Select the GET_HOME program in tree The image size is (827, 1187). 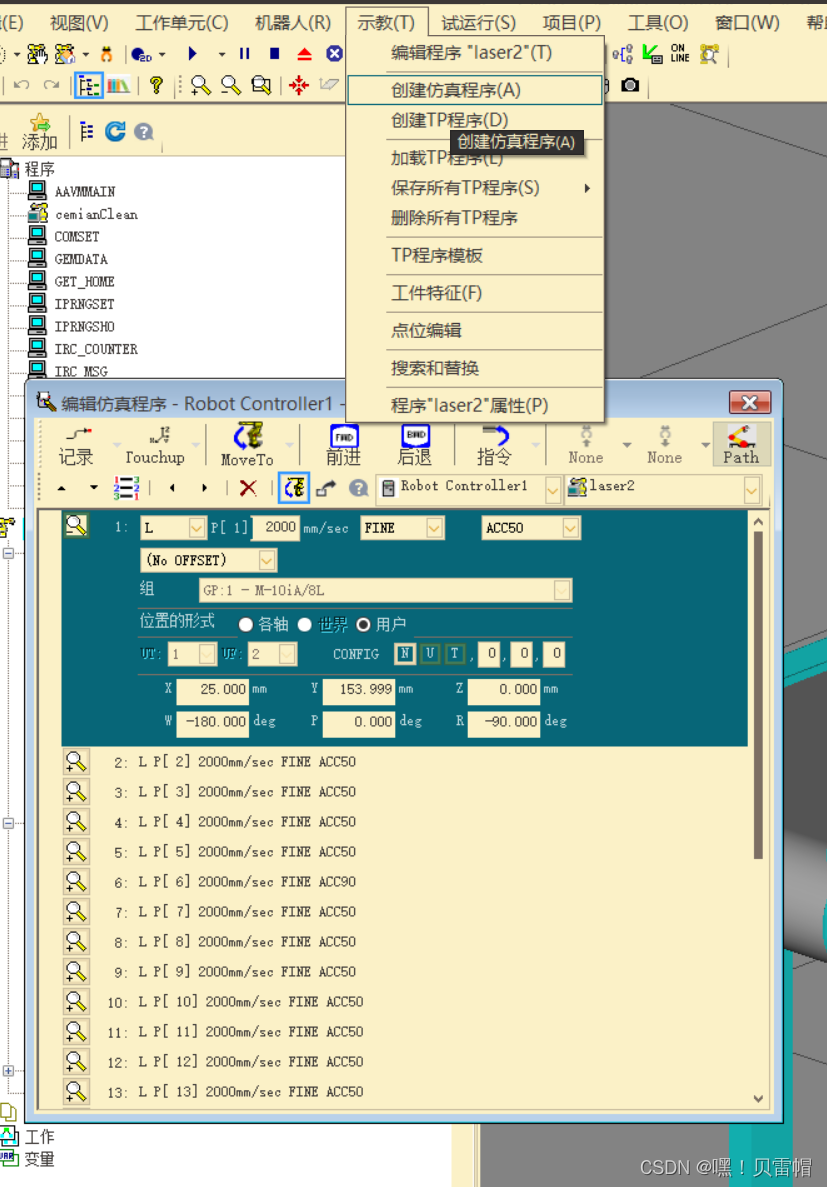click(84, 282)
